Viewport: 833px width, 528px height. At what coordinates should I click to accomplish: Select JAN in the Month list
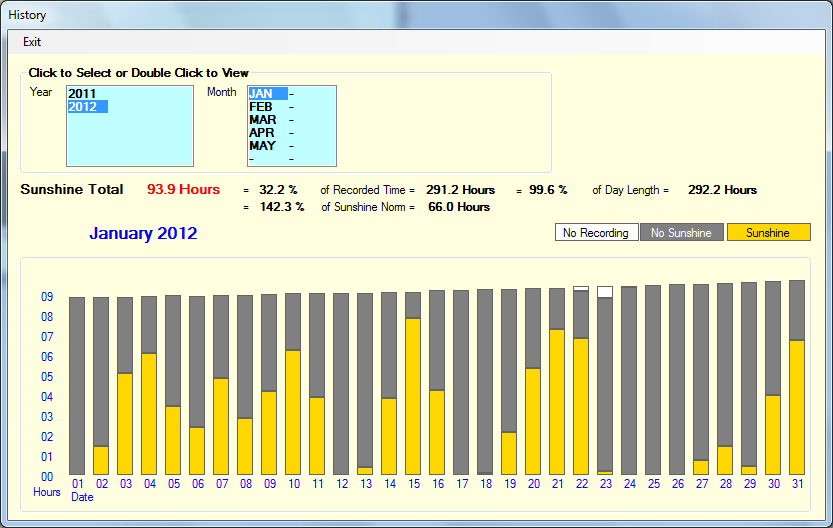pos(261,93)
